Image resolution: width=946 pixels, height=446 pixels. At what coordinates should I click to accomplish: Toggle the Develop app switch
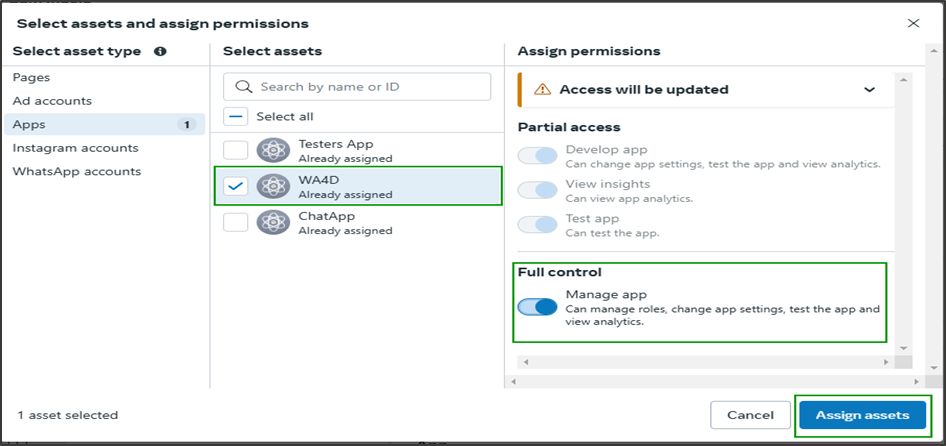point(537,156)
